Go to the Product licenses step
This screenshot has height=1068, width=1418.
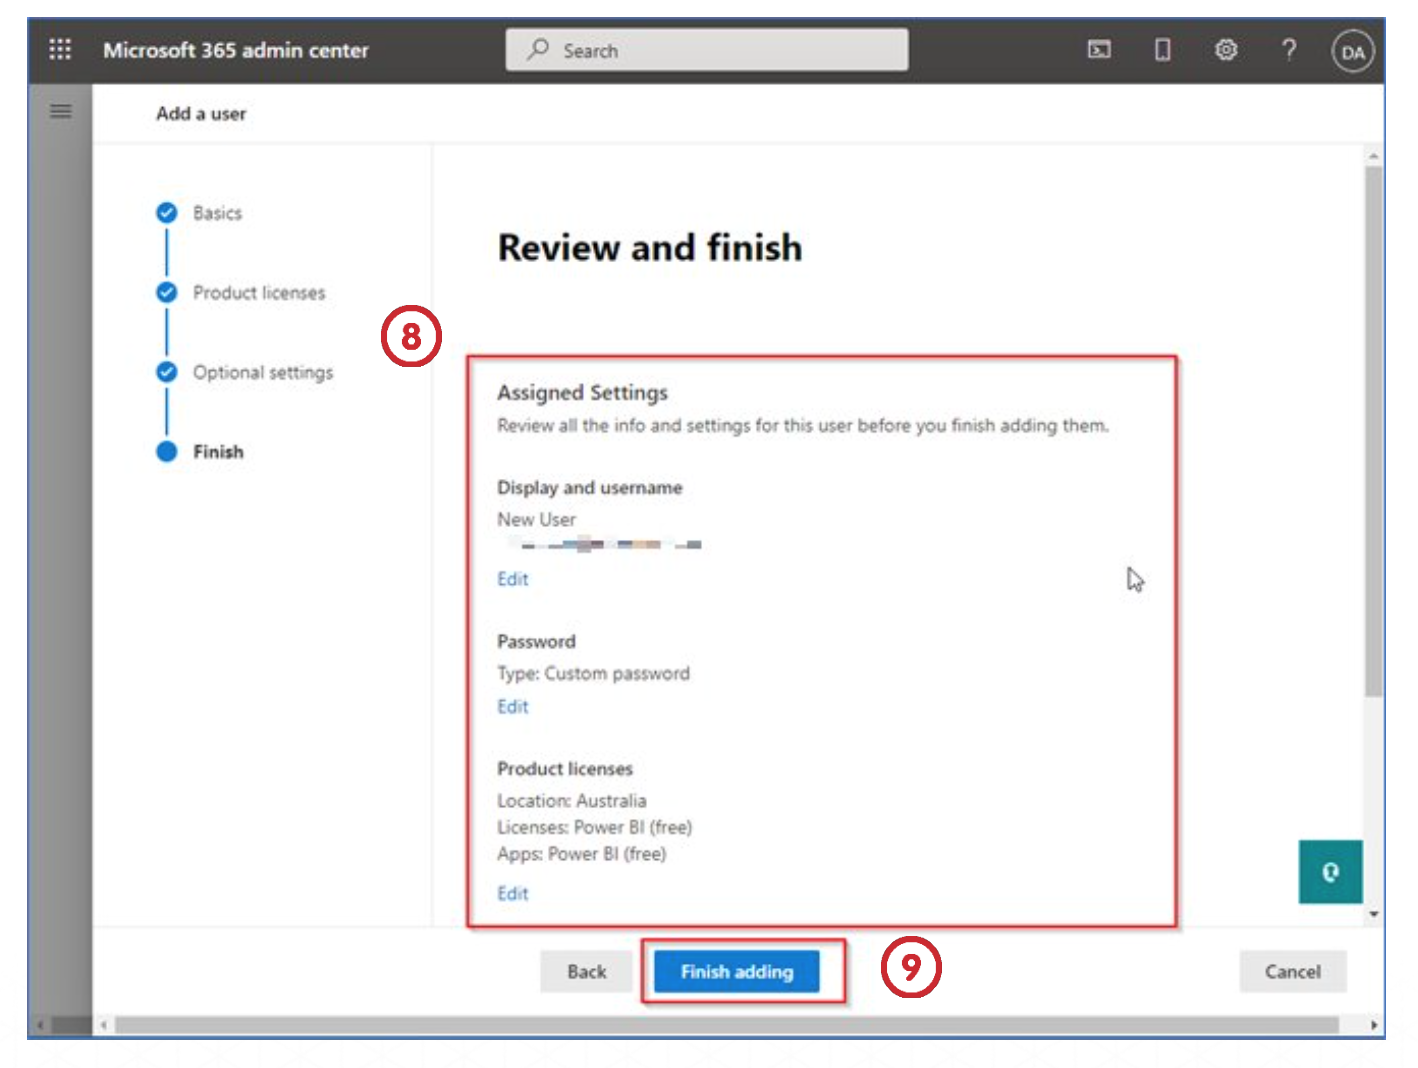(x=258, y=293)
